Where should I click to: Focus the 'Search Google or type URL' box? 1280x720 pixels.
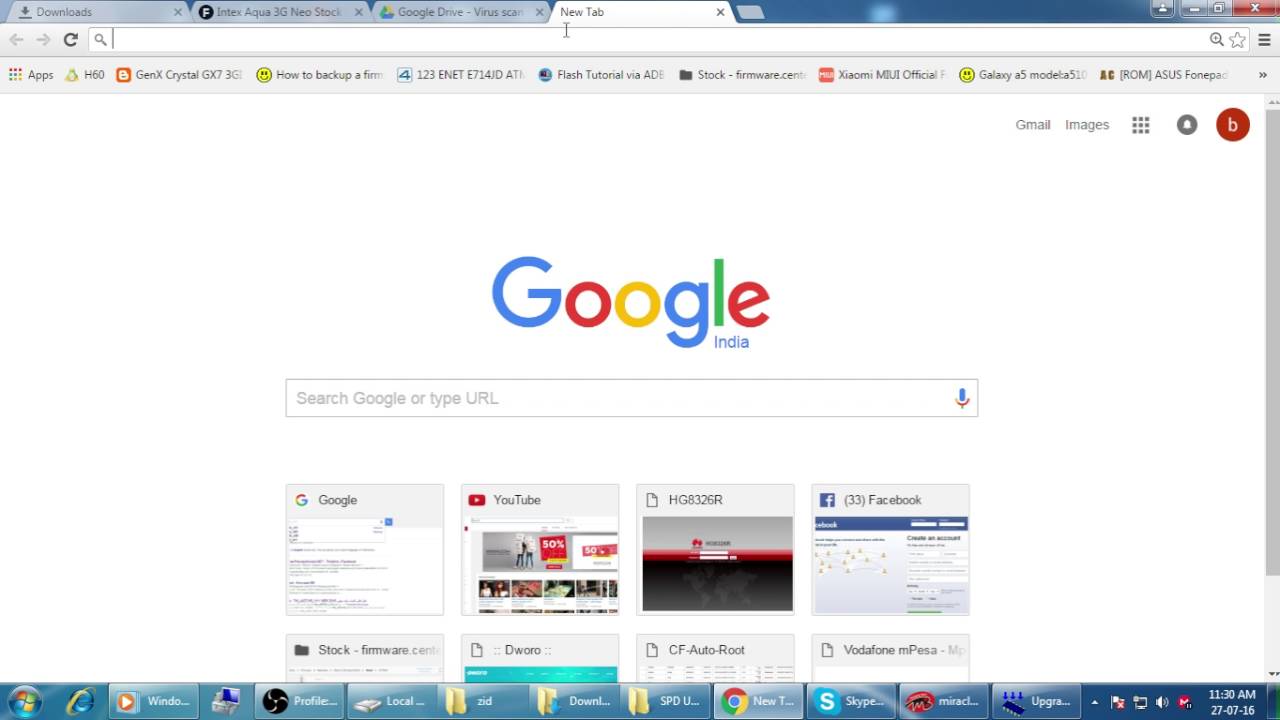click(631, 398)
